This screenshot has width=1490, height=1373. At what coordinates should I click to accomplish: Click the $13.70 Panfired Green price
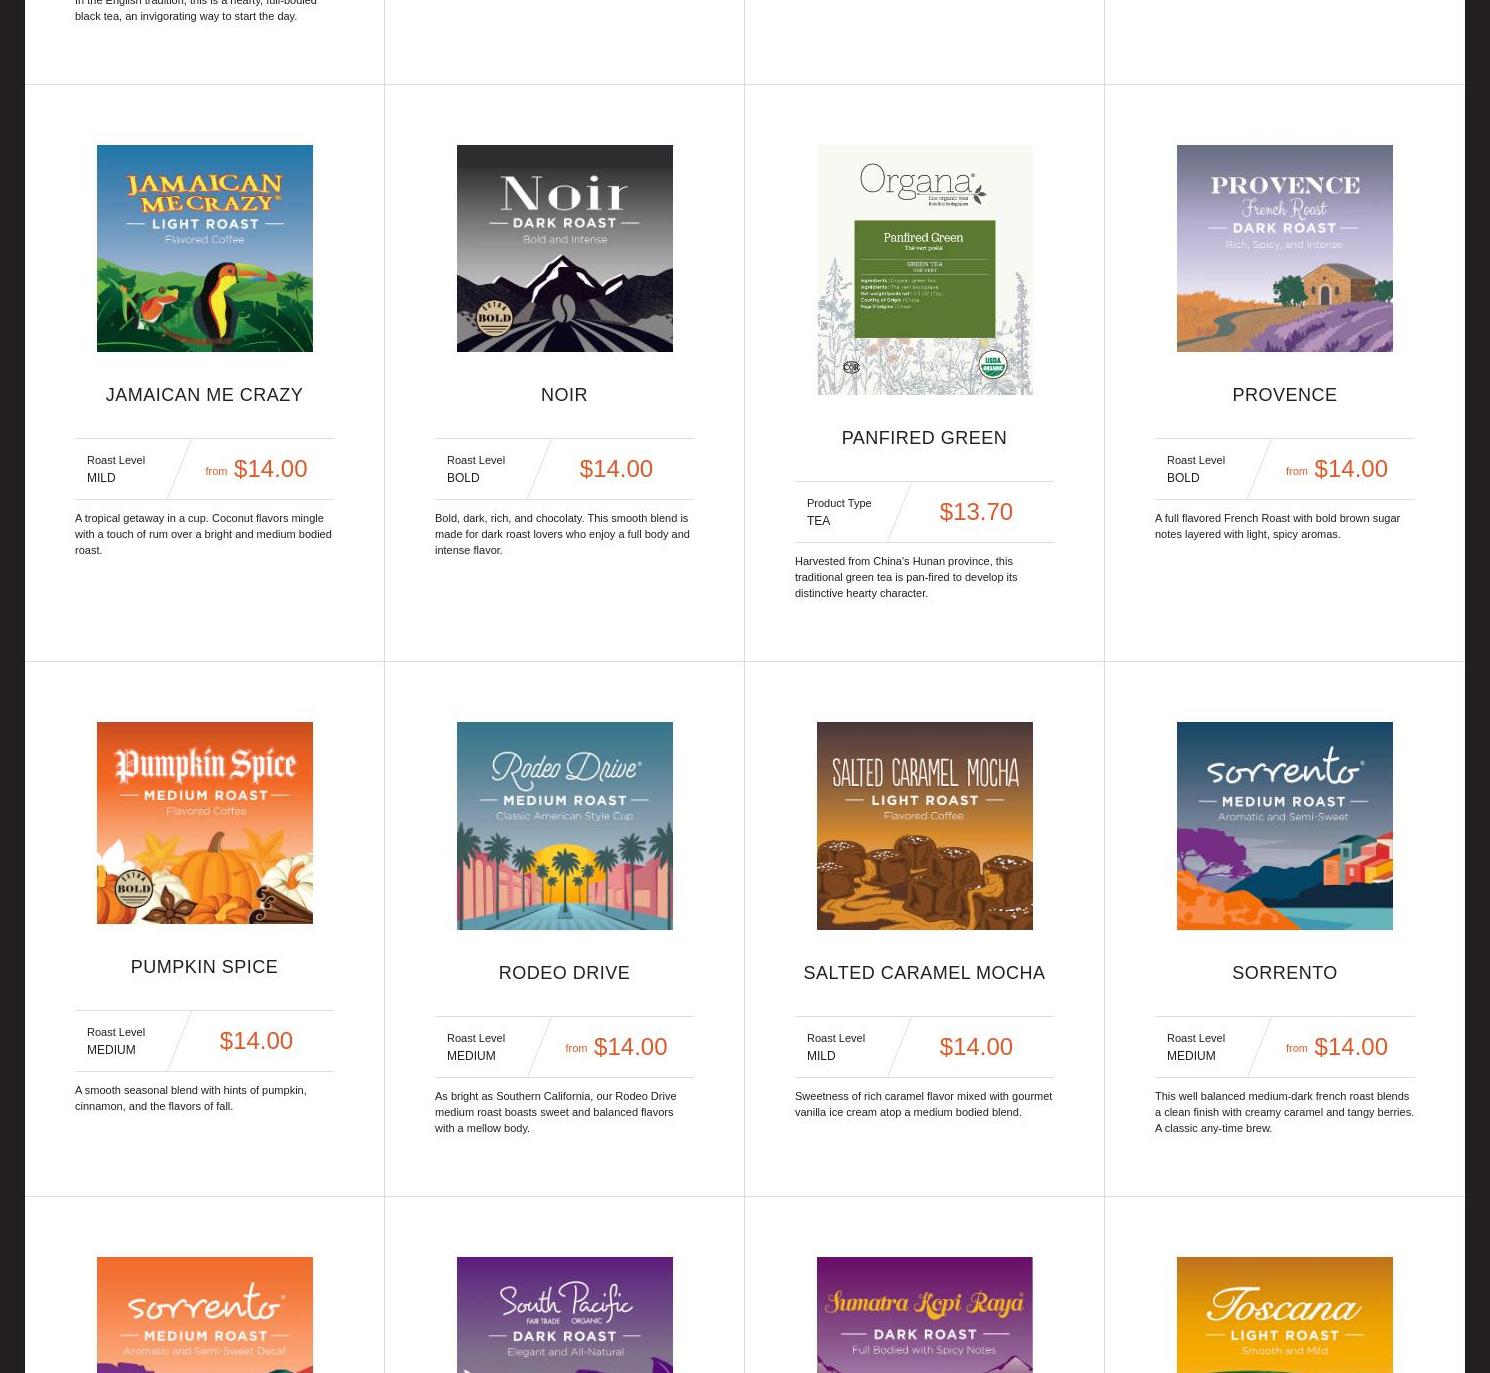pos(976,512)
